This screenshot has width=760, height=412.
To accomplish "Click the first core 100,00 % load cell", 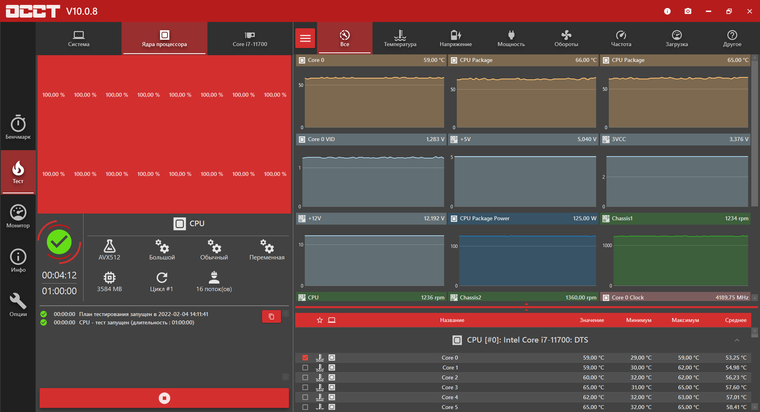I will pyautogui.click(x=53, y=95).
